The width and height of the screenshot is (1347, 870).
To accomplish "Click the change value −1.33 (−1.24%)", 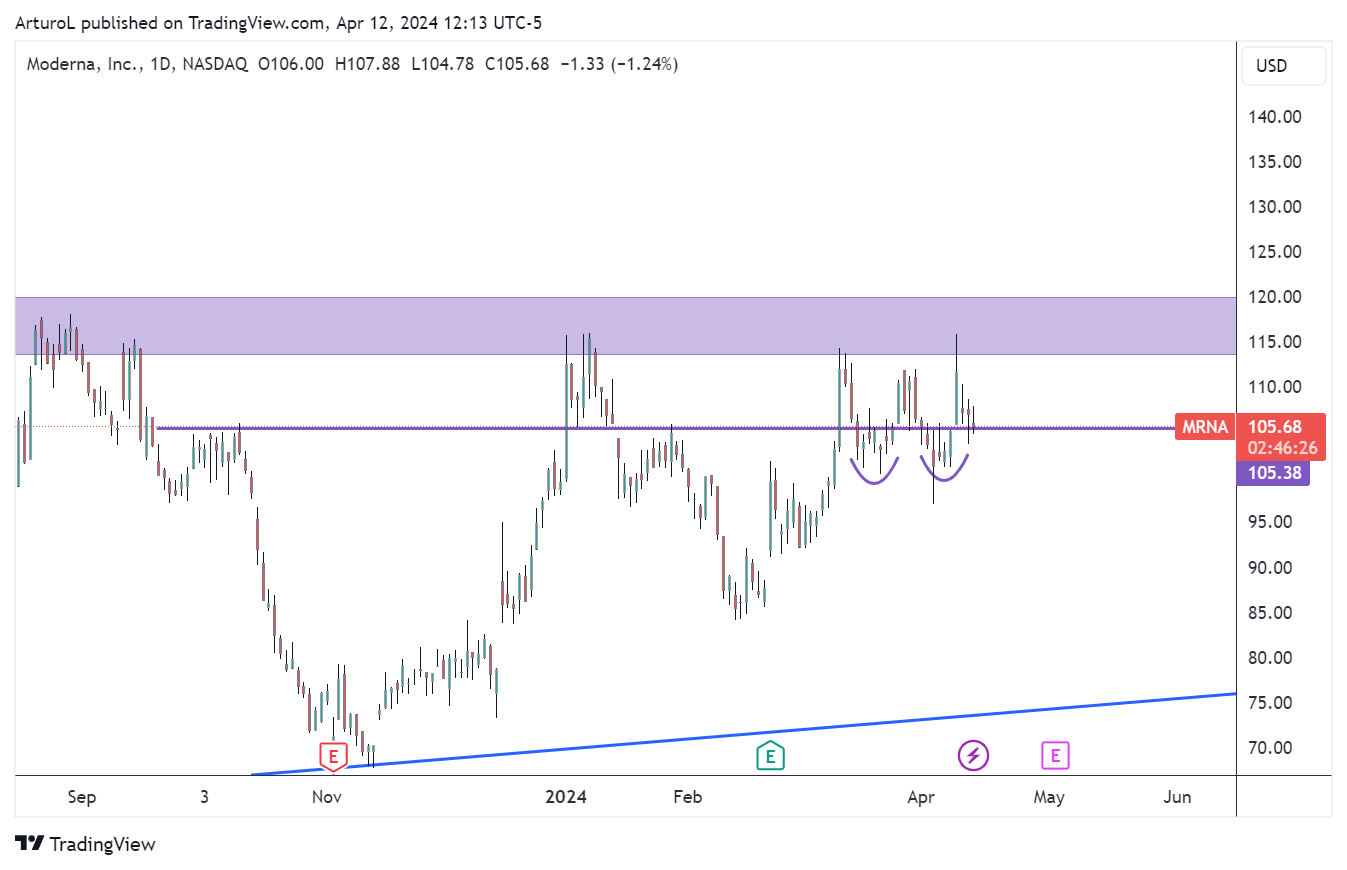I will 619,64.
